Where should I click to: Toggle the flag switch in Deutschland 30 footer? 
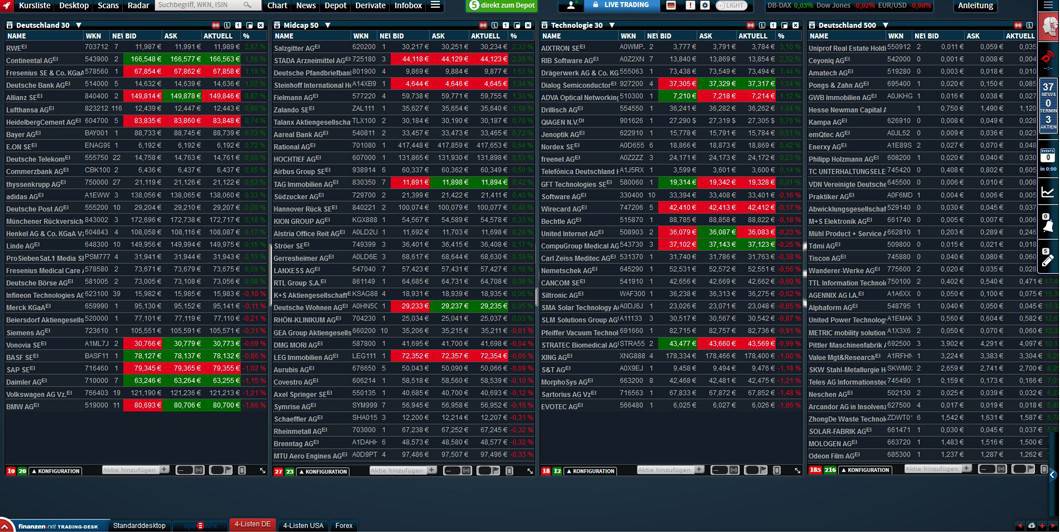(x=220, y=471)
